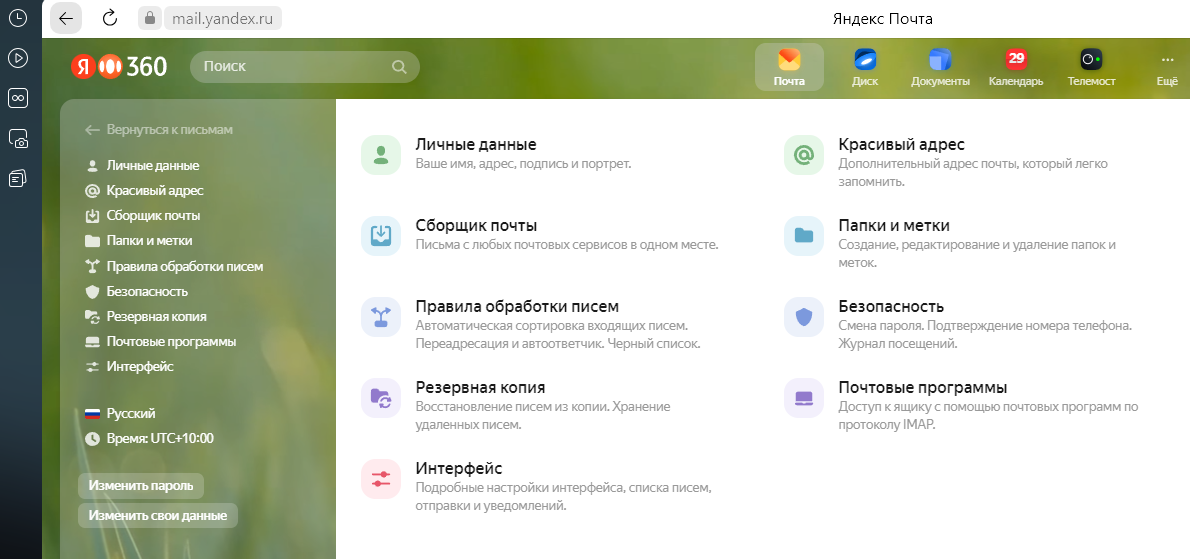The image size is (1190, 559).
Task: Click the green person icon for Личные данные
Action: (381, 155)
